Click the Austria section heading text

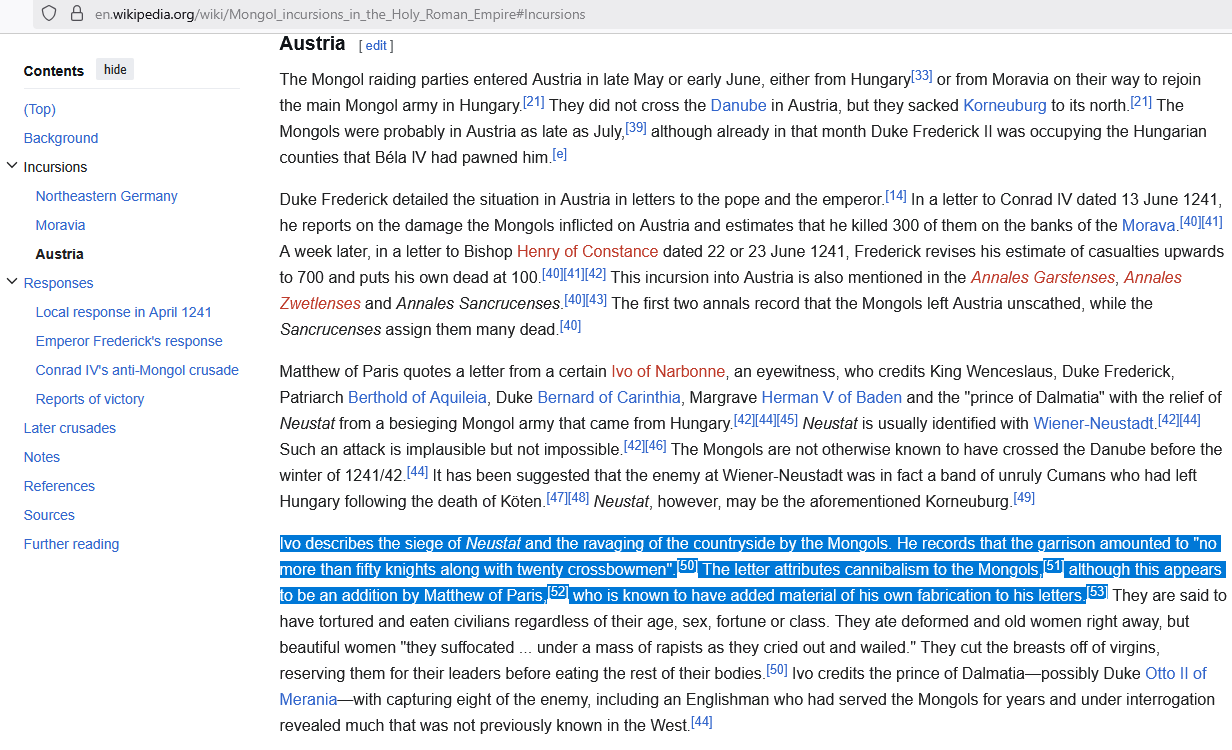point(312,44)
